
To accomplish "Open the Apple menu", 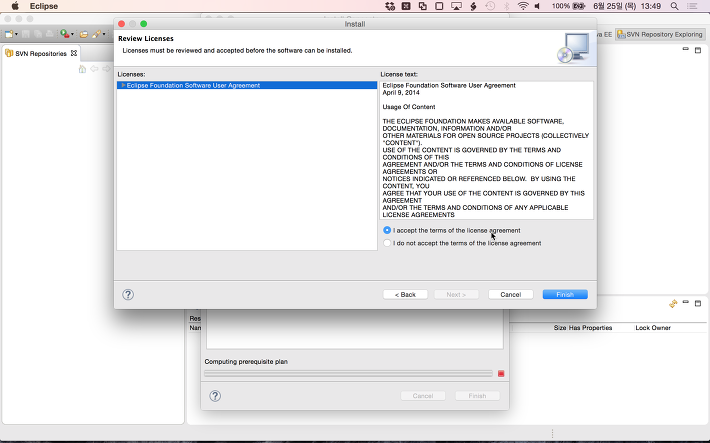I will (x=15, y=6).
